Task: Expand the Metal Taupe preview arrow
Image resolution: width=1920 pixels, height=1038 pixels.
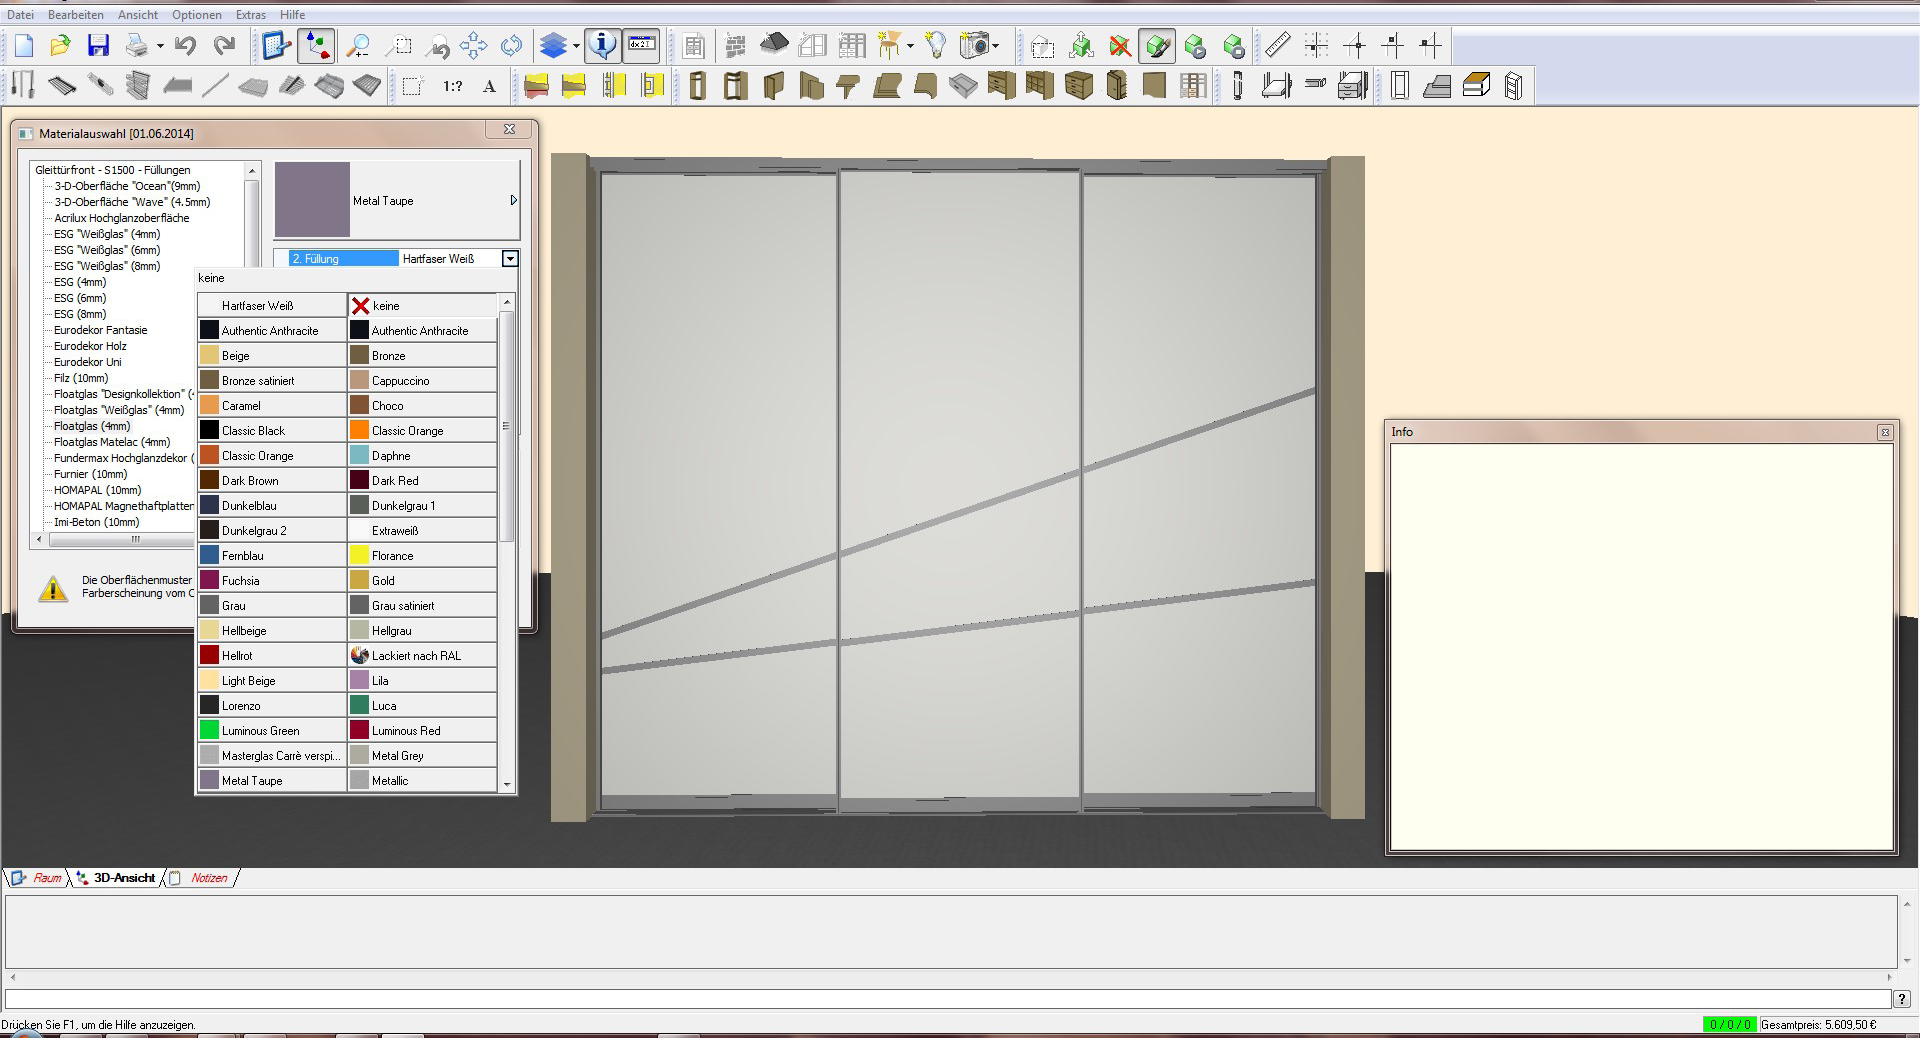Action: [x=513, y=201]
